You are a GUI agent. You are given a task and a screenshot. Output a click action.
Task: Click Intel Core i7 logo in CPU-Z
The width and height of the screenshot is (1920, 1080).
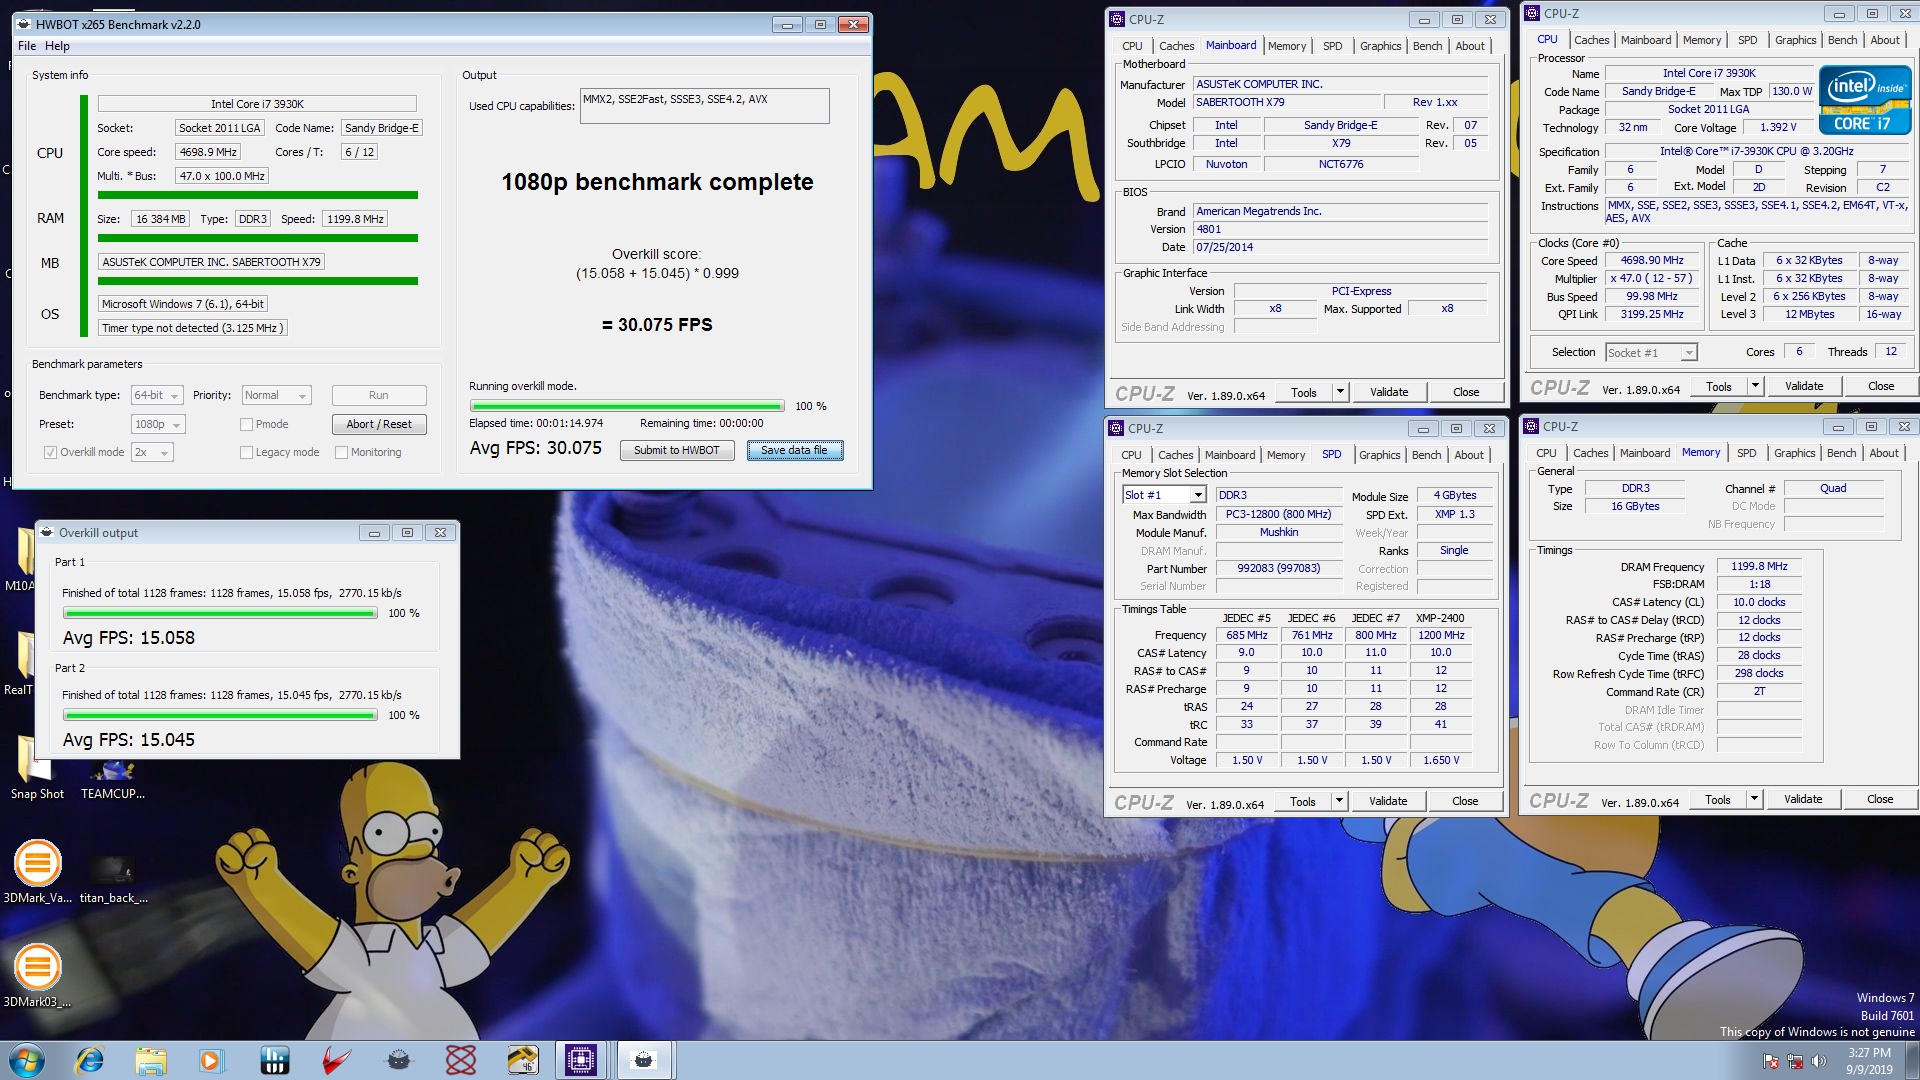[x=1864, y=100]
